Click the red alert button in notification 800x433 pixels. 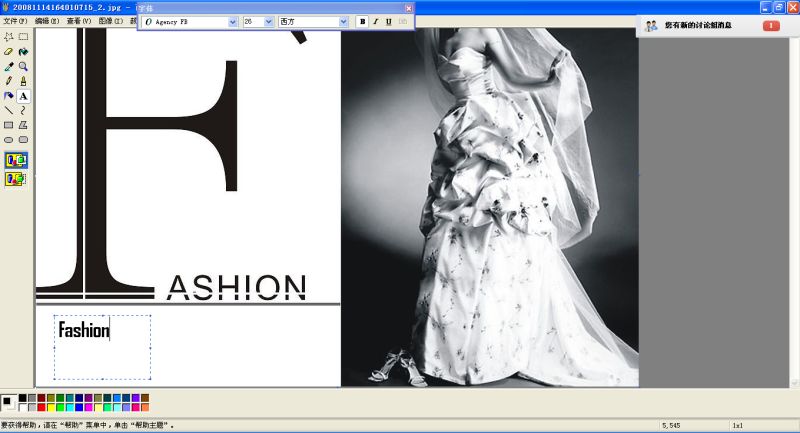771,26
